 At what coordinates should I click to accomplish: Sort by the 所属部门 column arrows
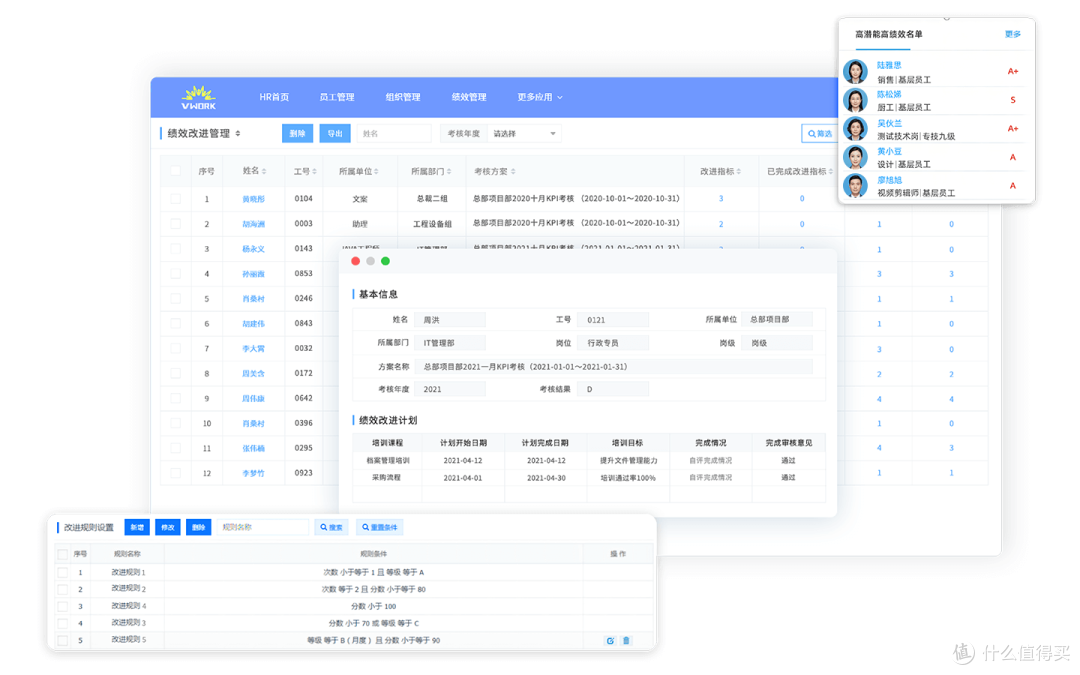449,172
